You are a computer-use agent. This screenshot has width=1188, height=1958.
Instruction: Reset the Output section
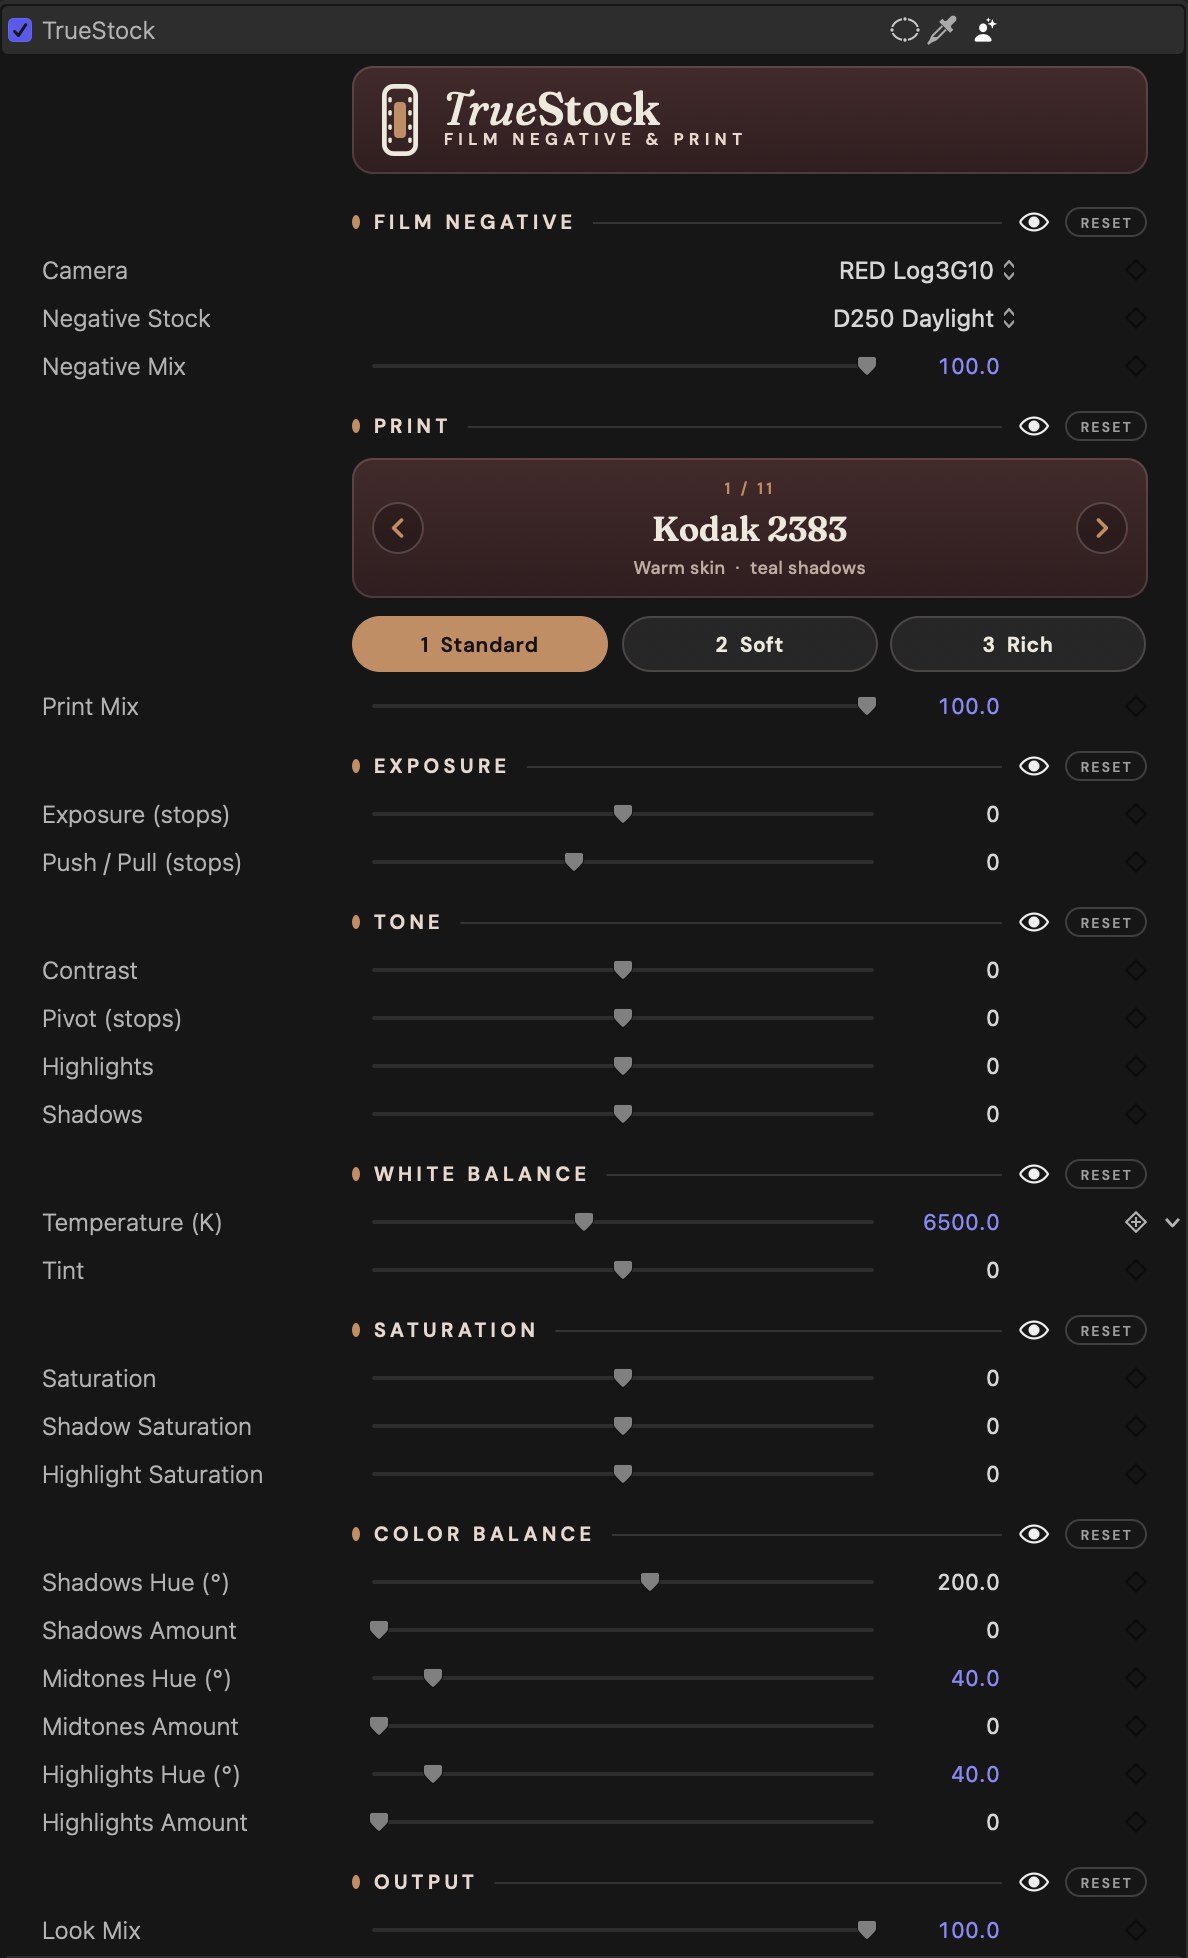(x=1106, y=1882)
